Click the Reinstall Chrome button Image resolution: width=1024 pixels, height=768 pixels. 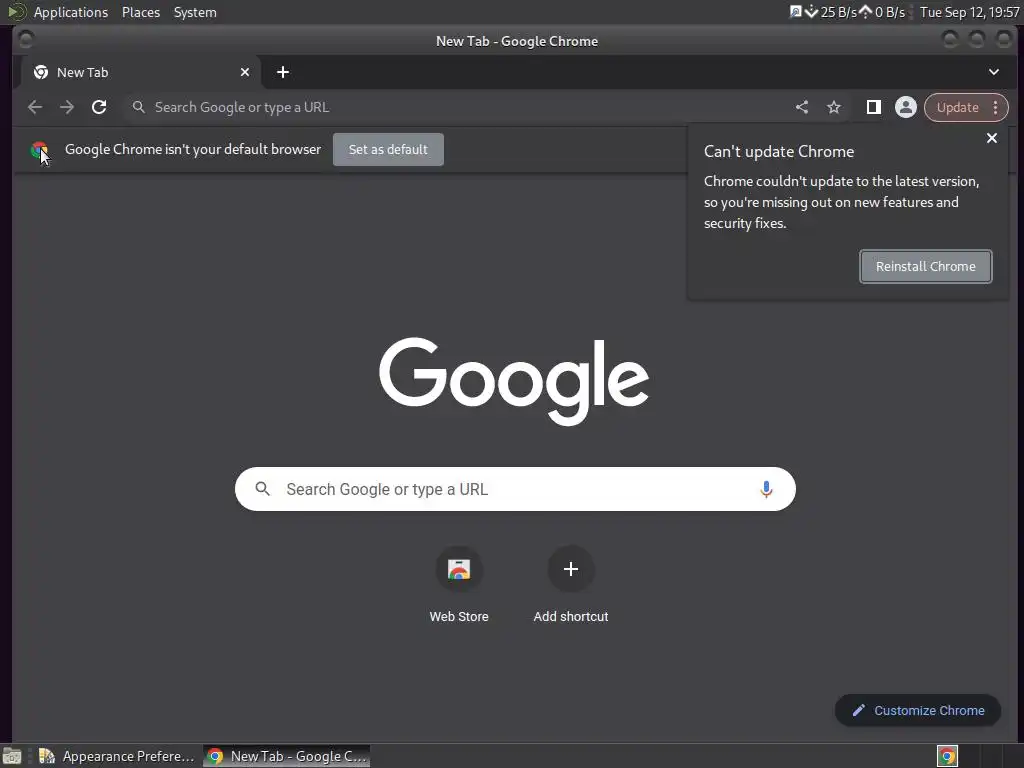(925, 266)
